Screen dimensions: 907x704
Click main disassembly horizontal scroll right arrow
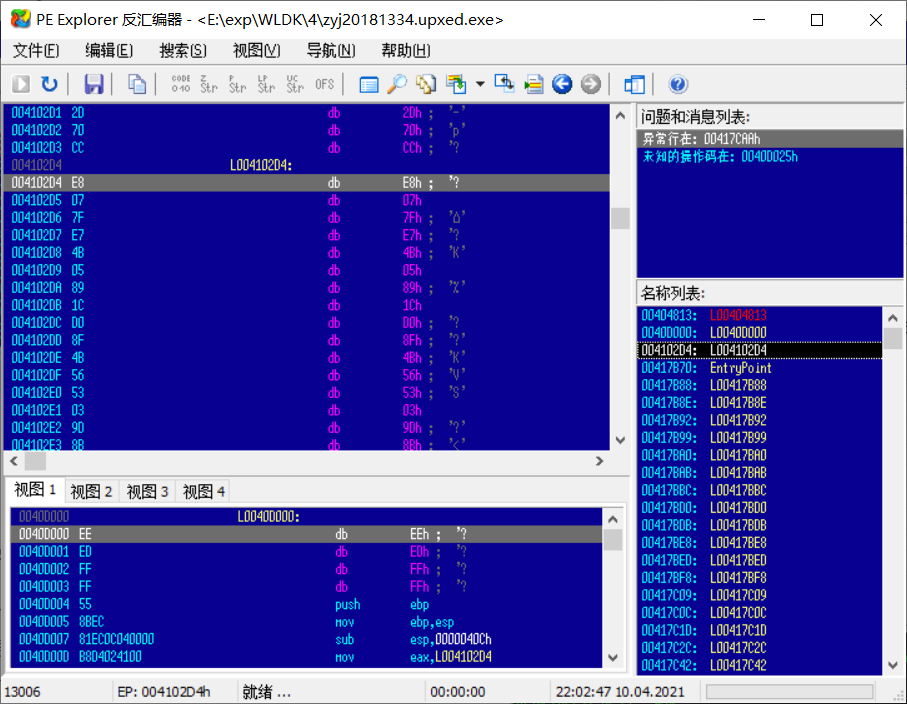[x=599, y=461]
